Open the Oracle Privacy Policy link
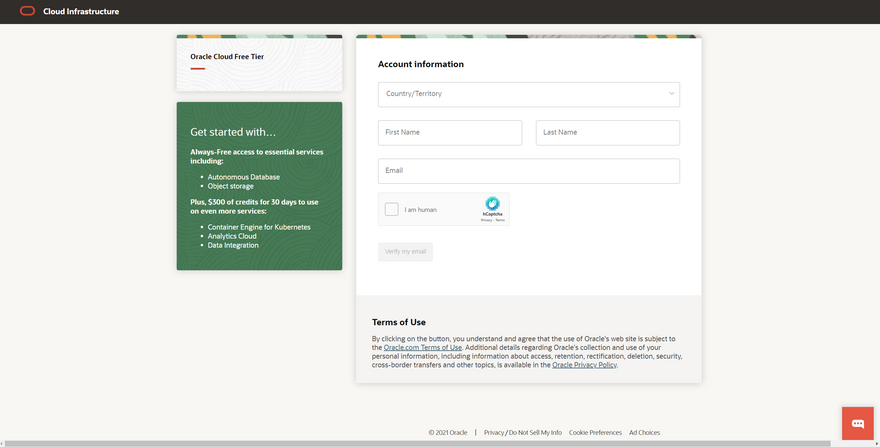This screenshot has width=880, height=447. pyautogui.click(x=584, y=365)
